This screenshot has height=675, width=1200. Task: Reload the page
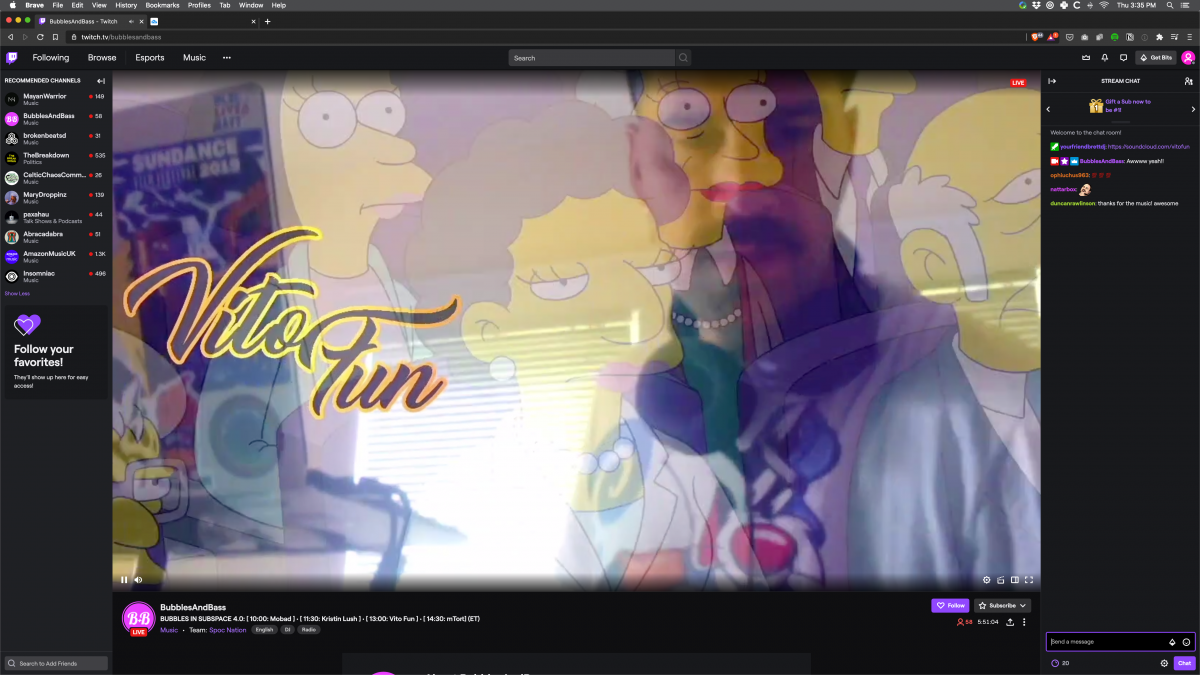tap(40, 37)
